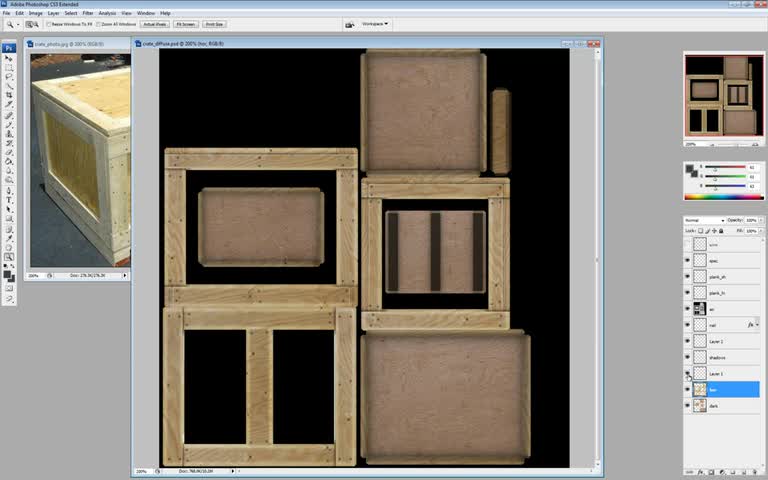
Task: Select the Pen tool
Action: point(9,190)
